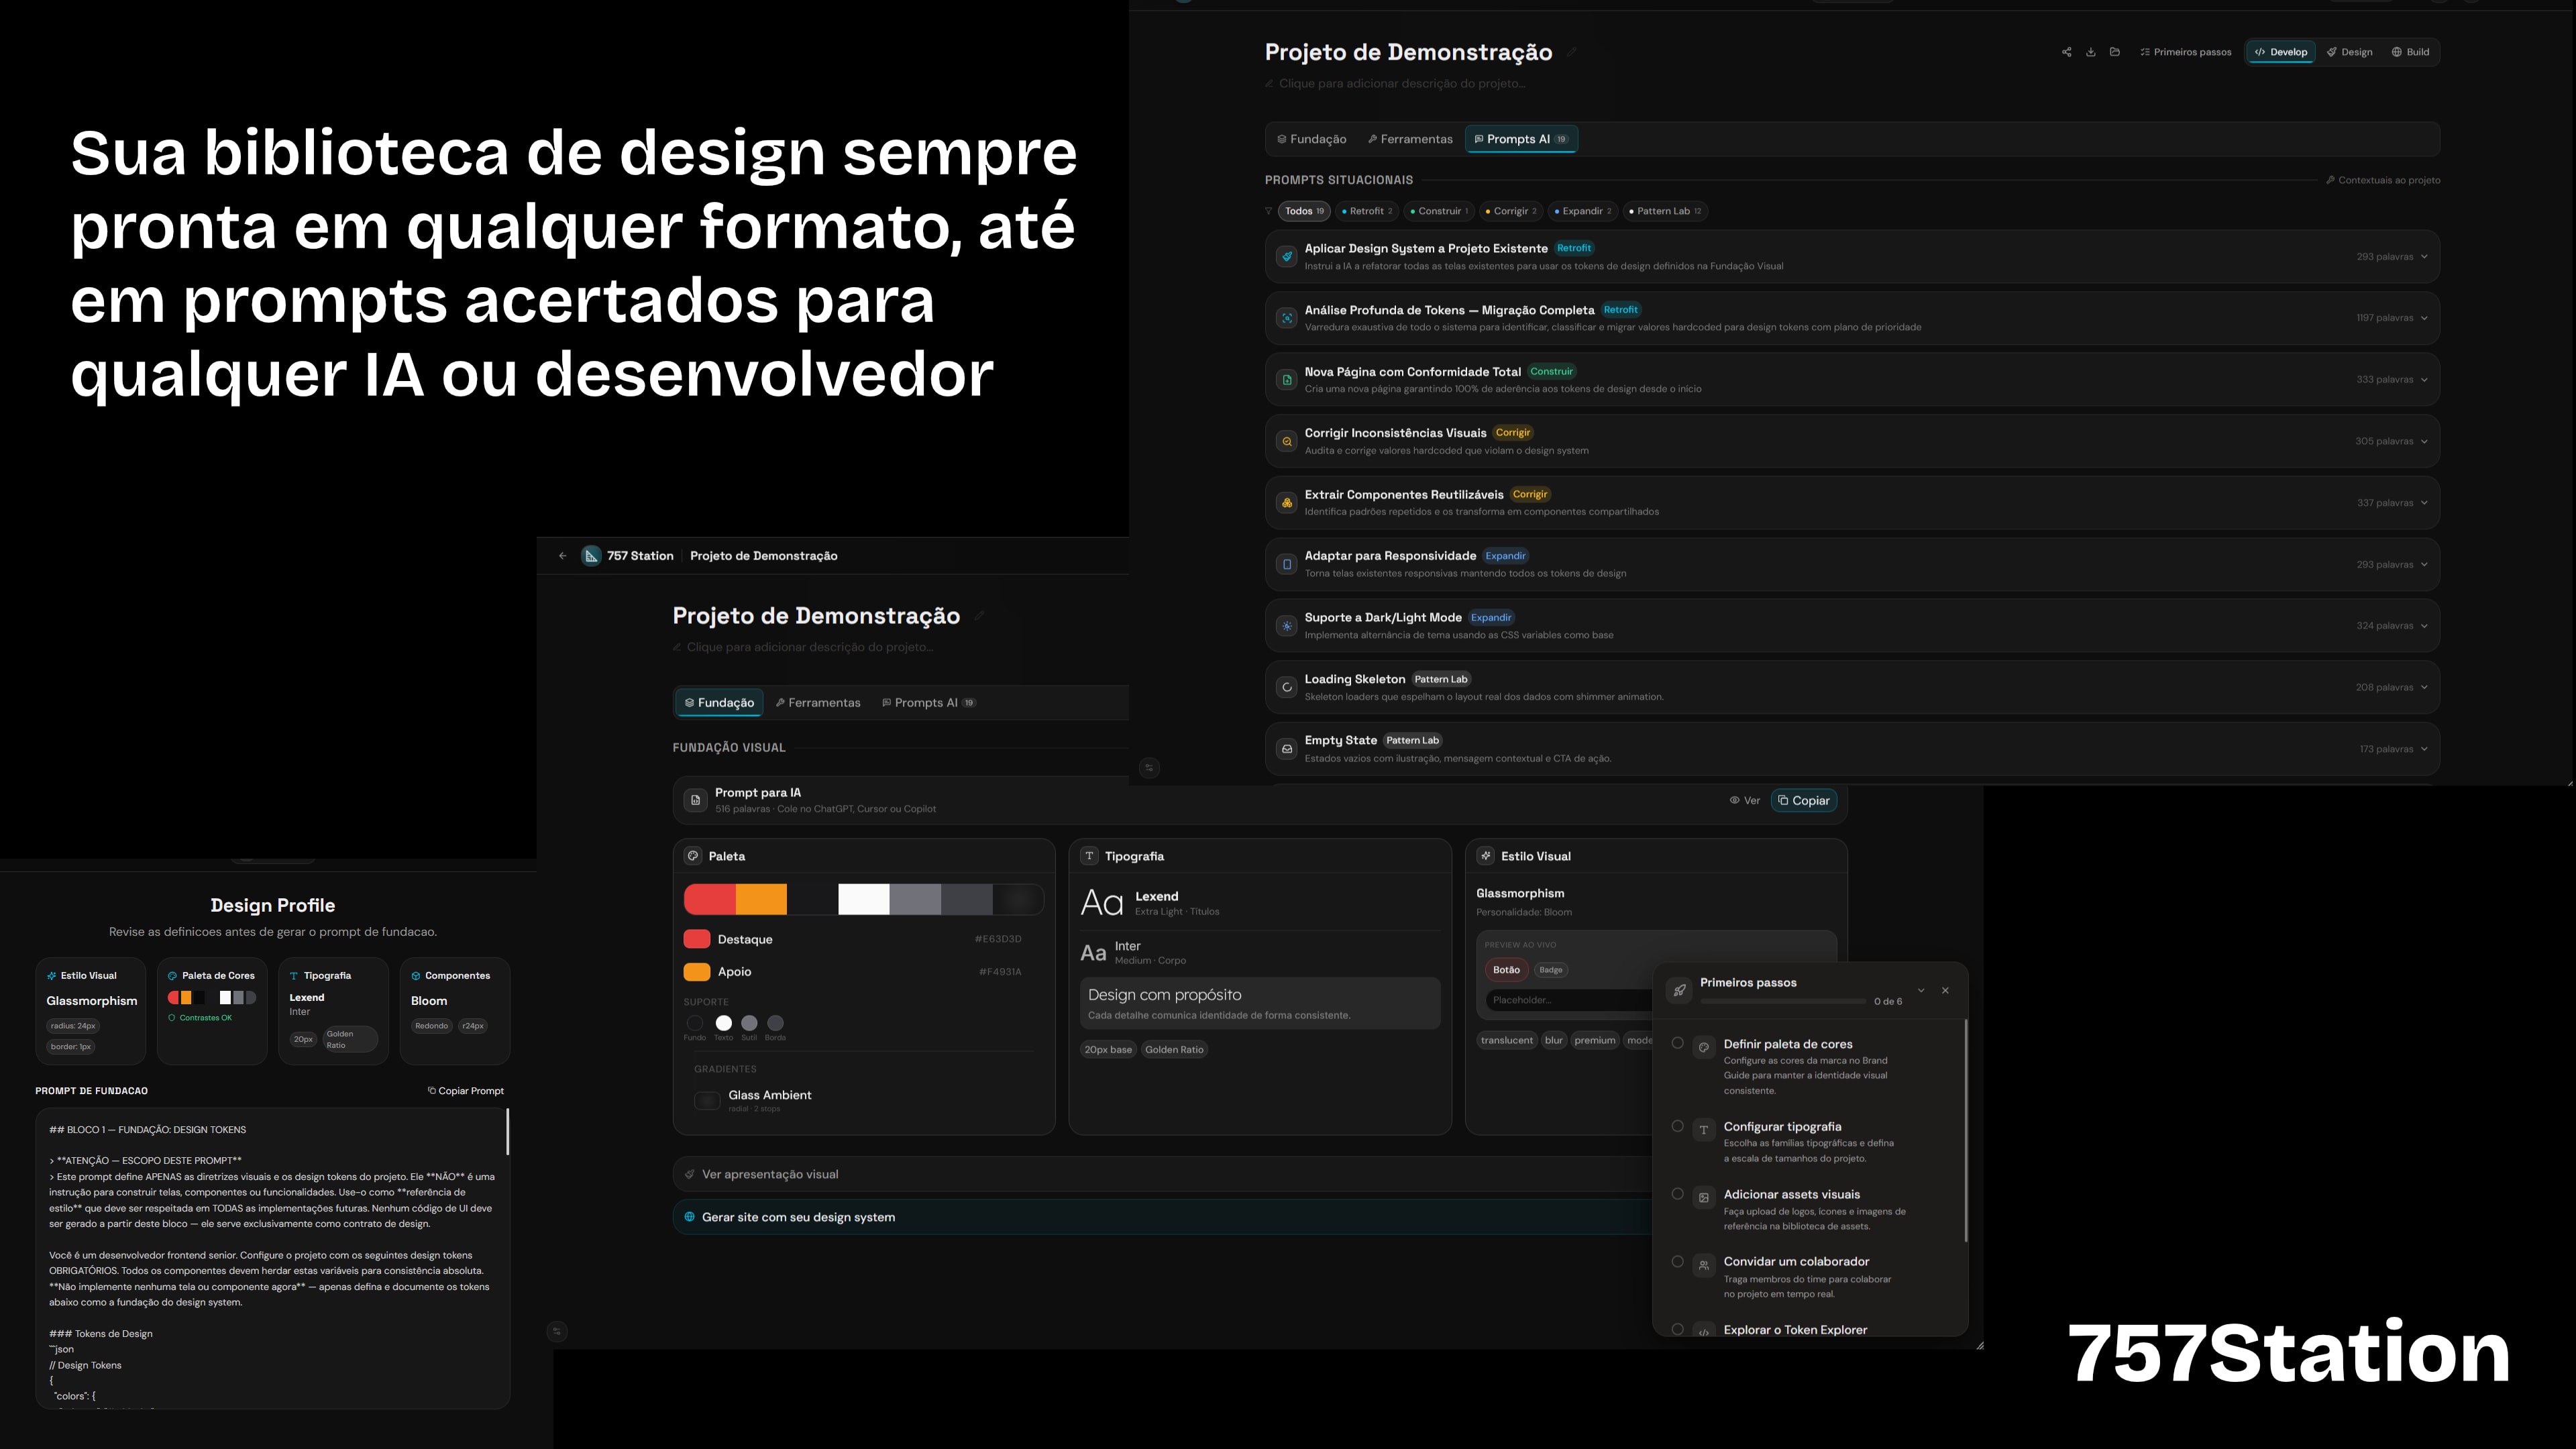Image resolution: width=2576 pixels, height=1449 pixels.
Task: Click the red Destaque color swatch
Action: (x=697, y=939)
